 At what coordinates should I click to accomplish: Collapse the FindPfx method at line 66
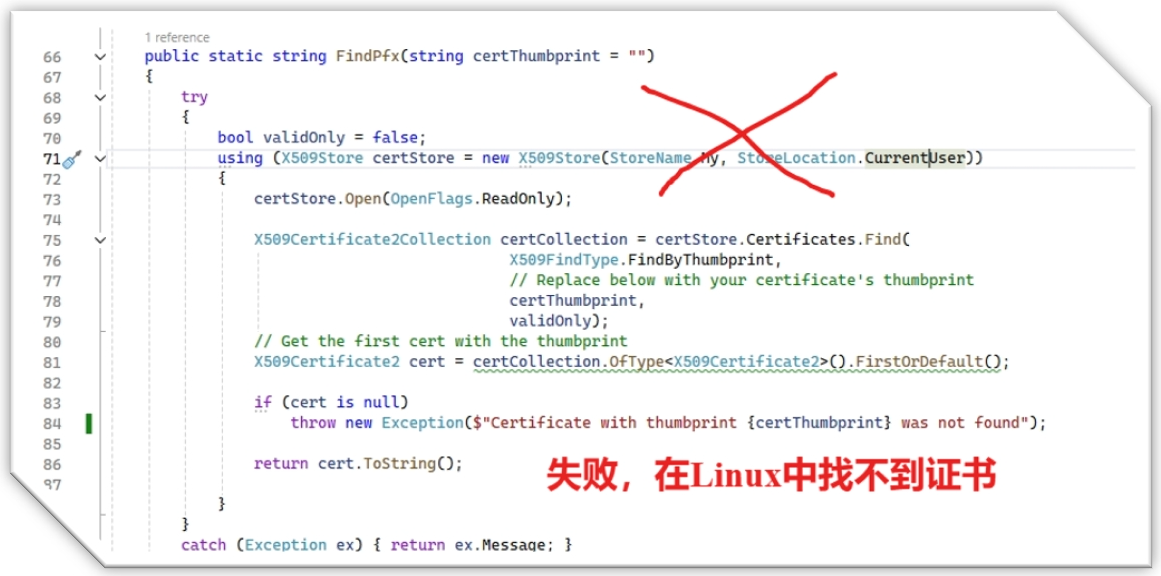101,56
